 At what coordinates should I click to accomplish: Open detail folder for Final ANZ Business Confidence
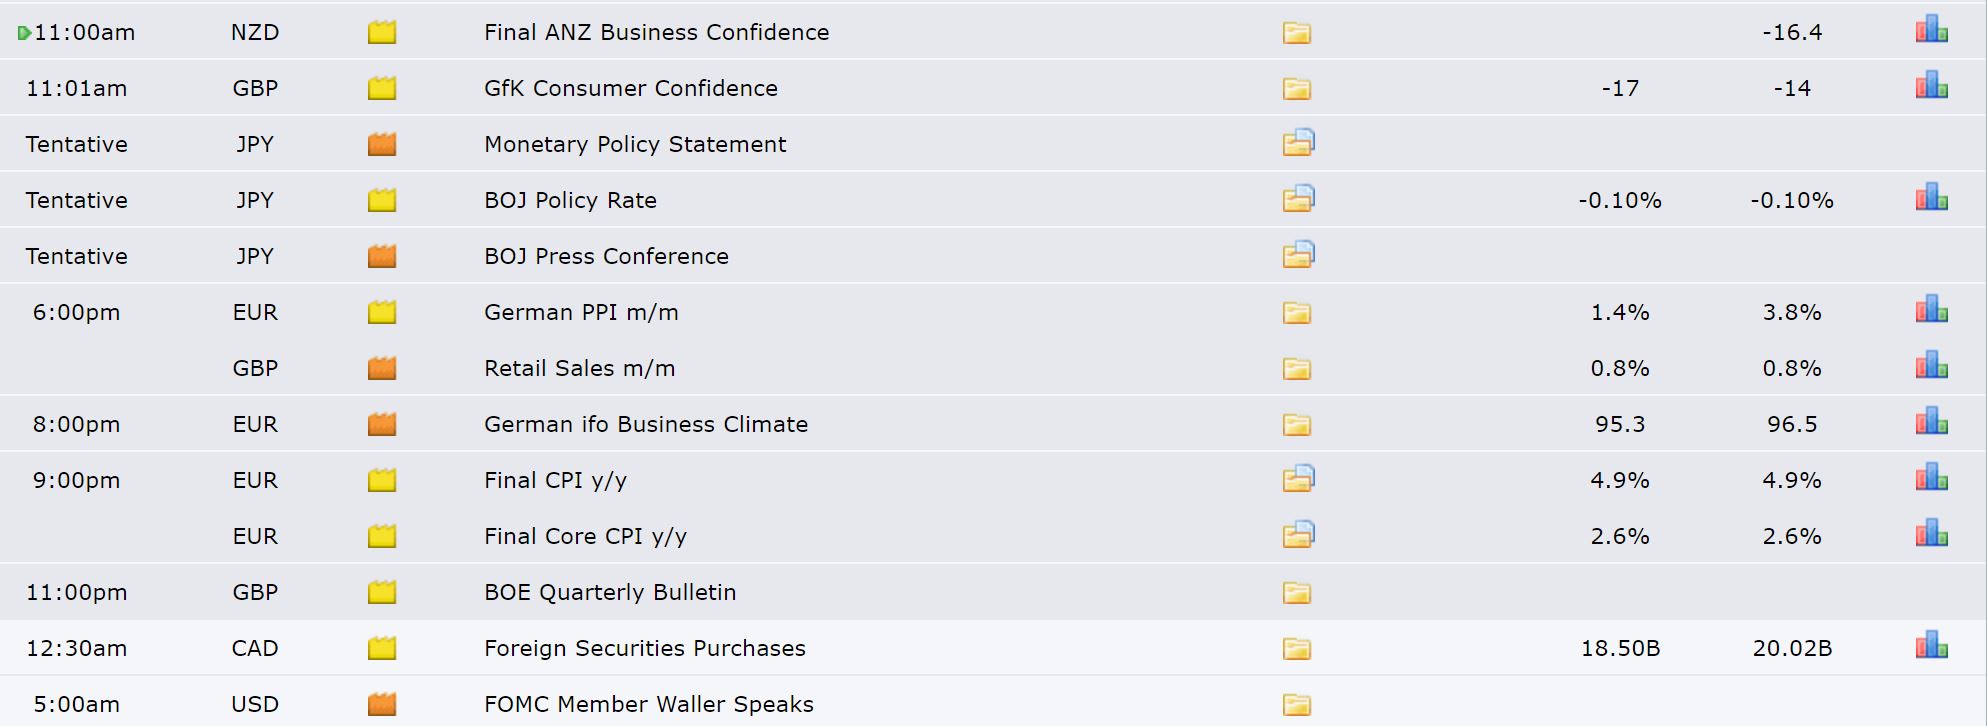[x=1296, y=33]
